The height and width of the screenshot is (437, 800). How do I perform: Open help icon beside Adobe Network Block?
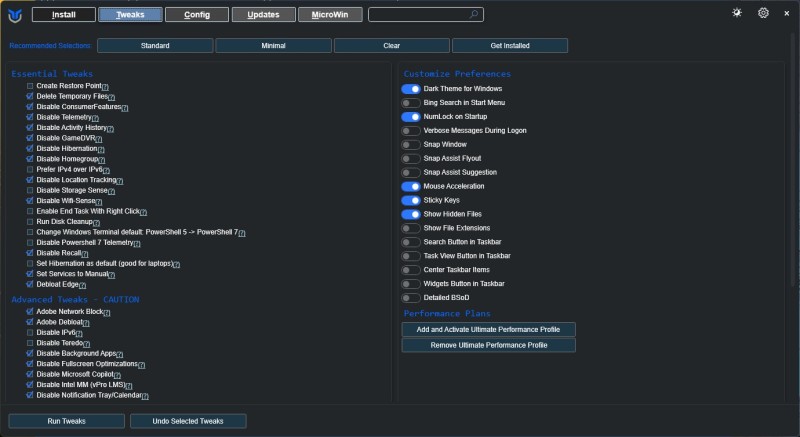tap(107, 313)
